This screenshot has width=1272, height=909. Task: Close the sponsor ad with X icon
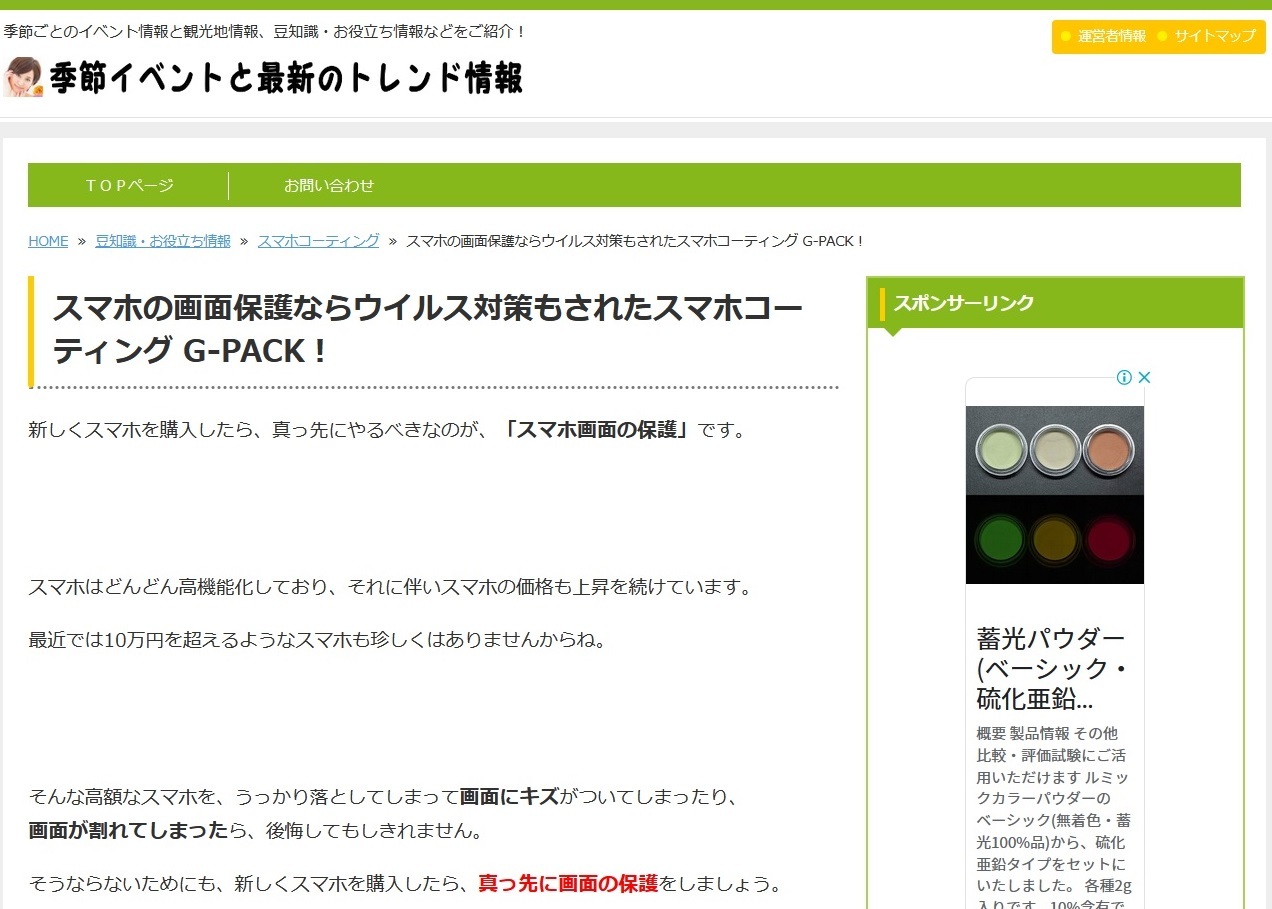(1145, 377)
